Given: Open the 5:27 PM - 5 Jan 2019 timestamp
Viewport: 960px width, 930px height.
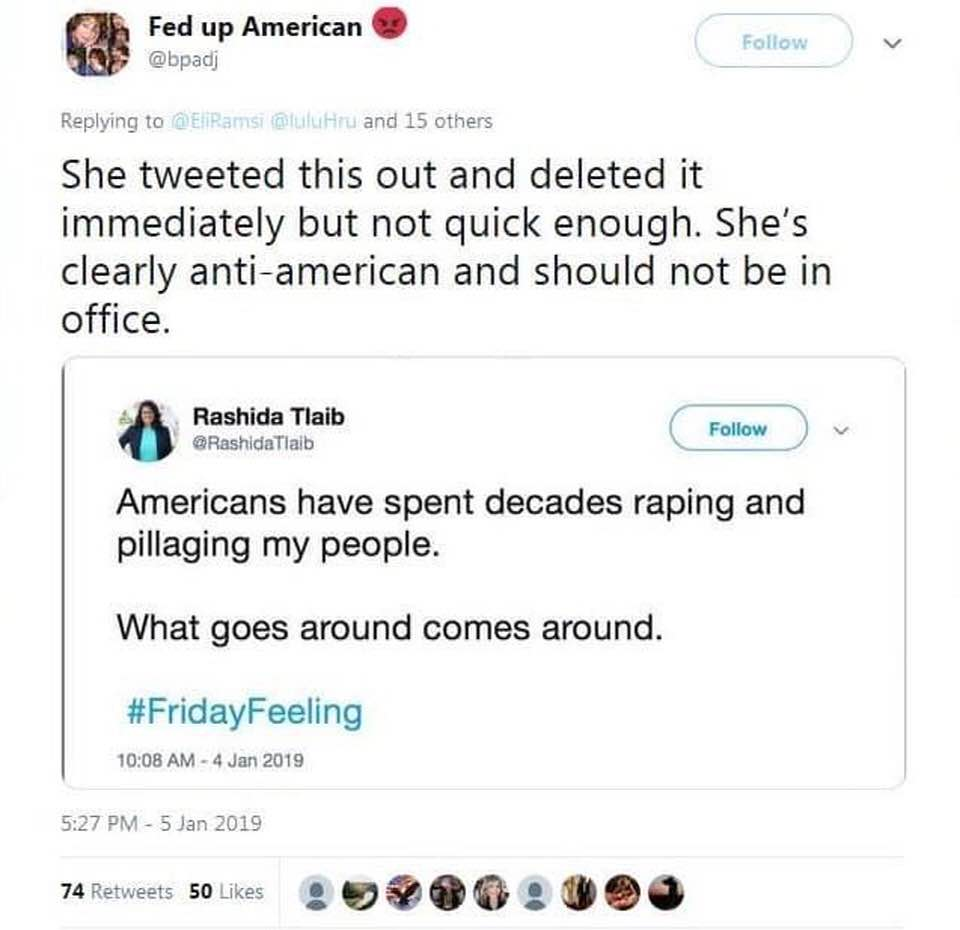Looking at the screenshot, I should coord(161,823).
